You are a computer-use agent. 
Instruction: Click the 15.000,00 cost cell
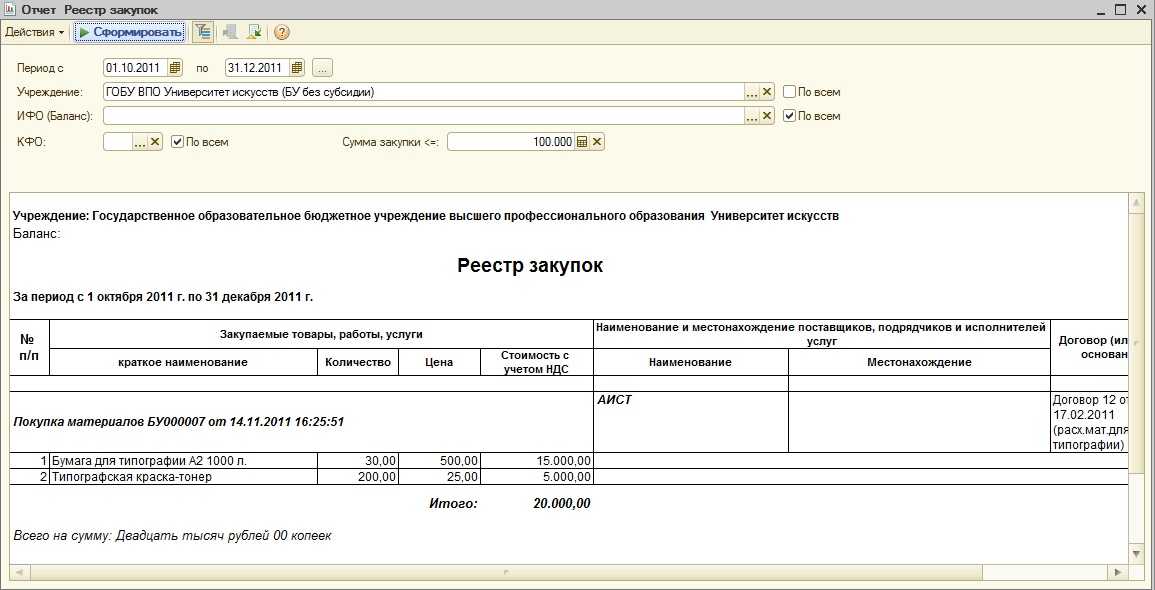click(536, 460)
